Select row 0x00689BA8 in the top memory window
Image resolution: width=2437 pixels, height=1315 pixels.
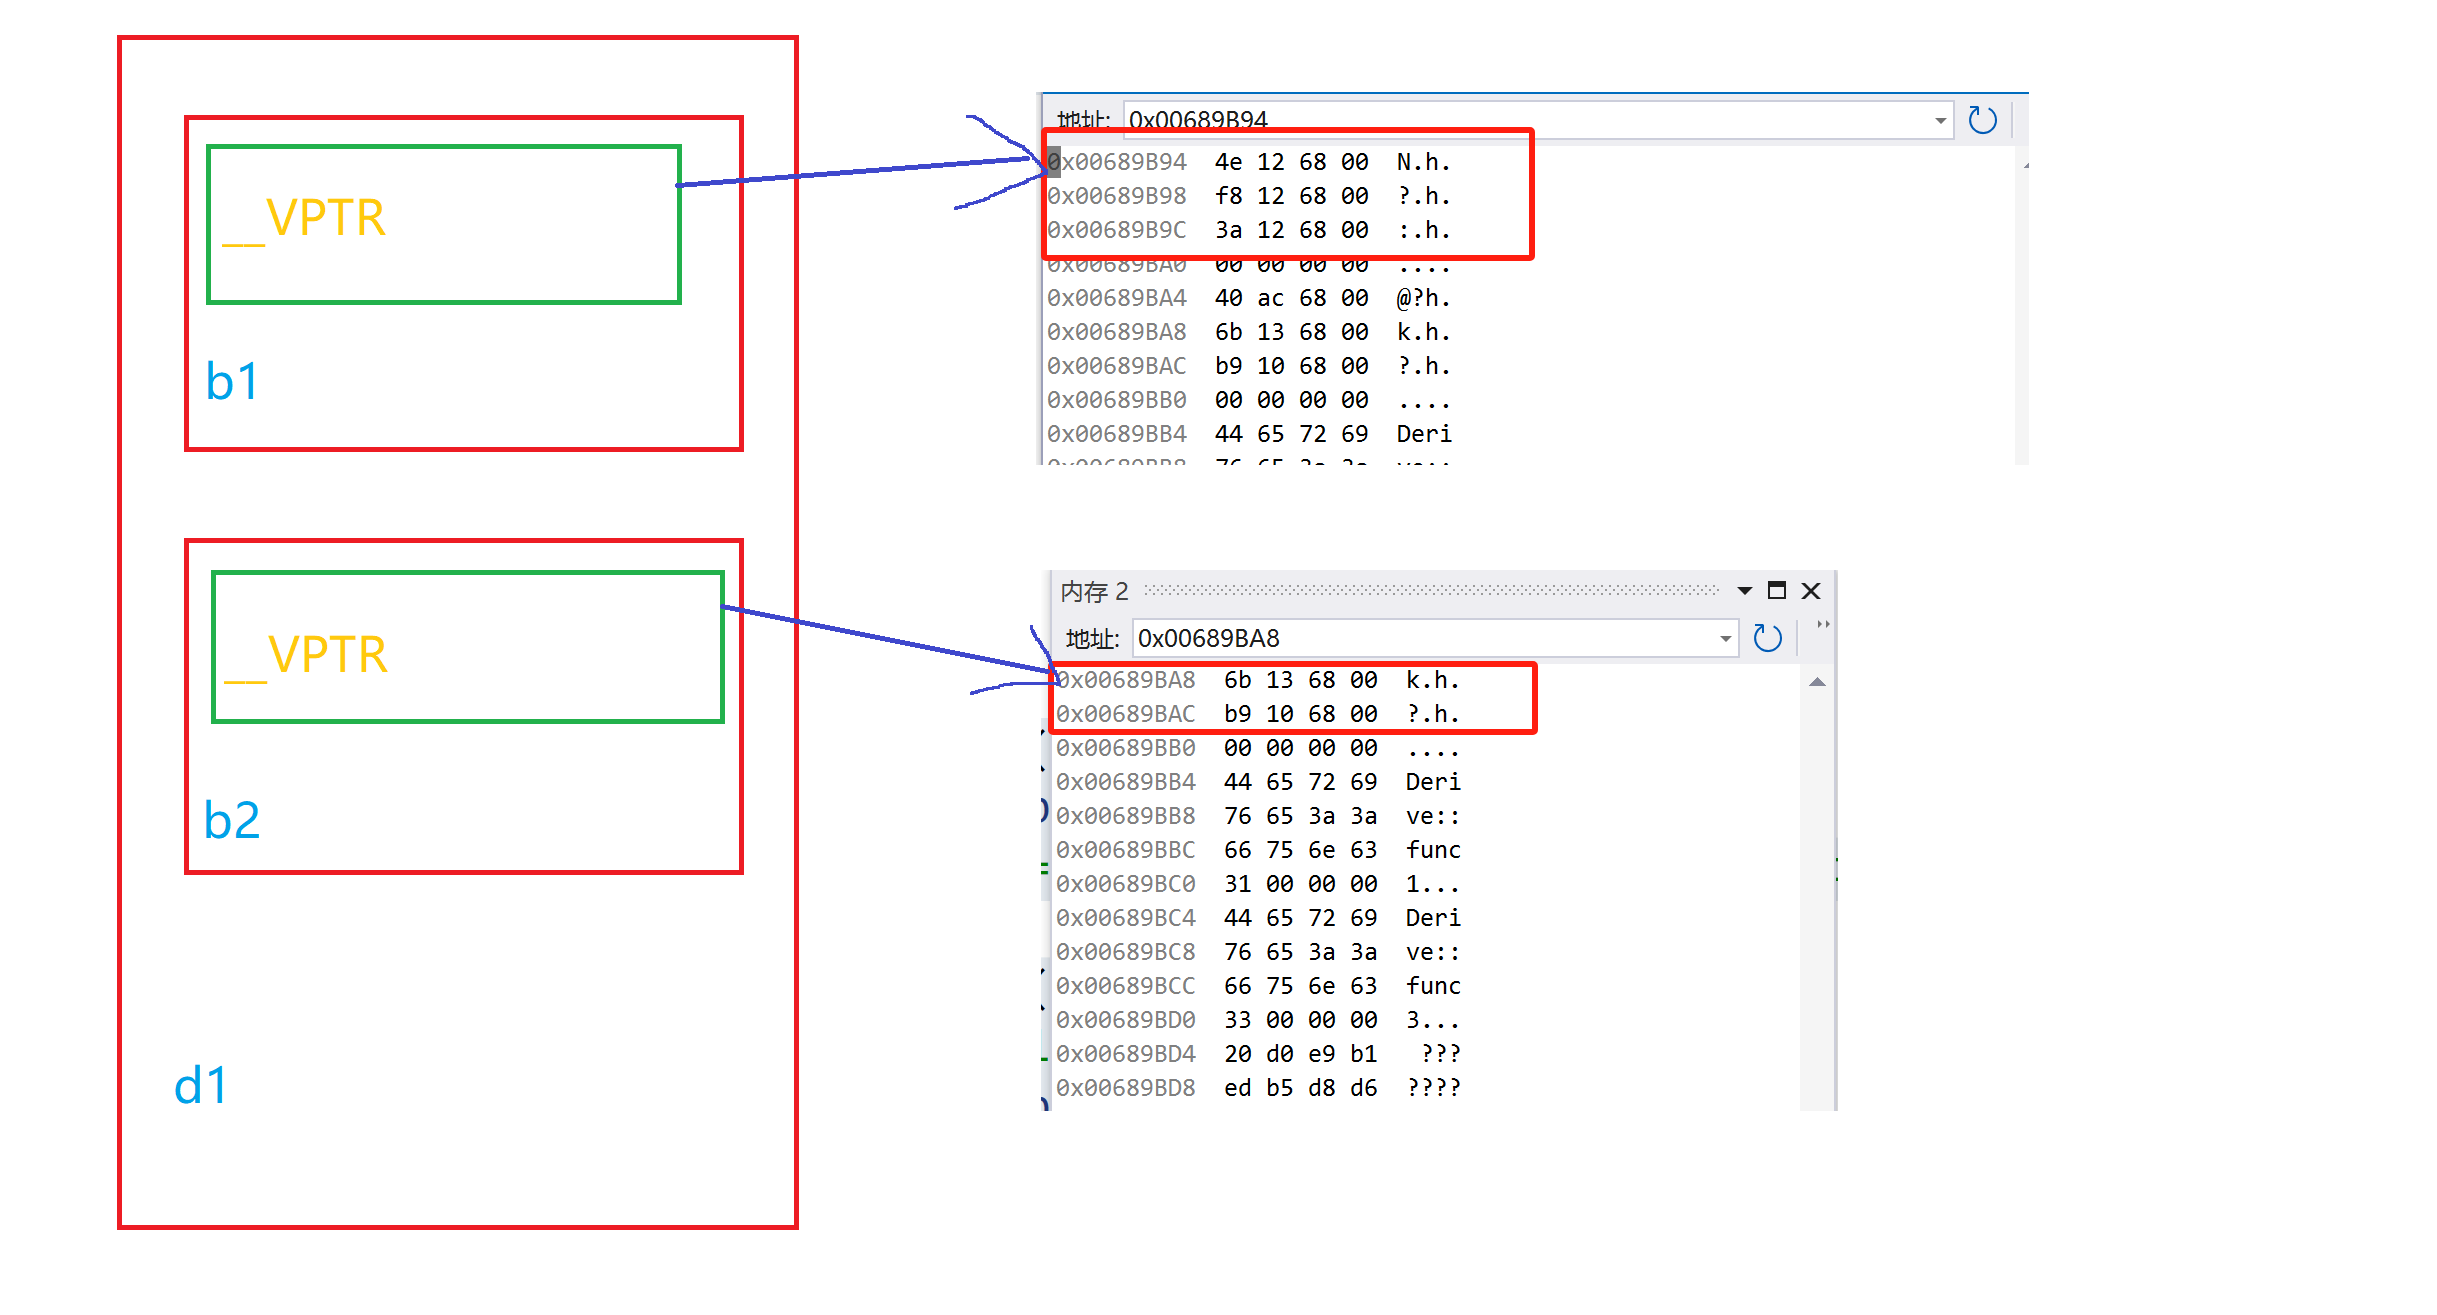(1249, 332)
